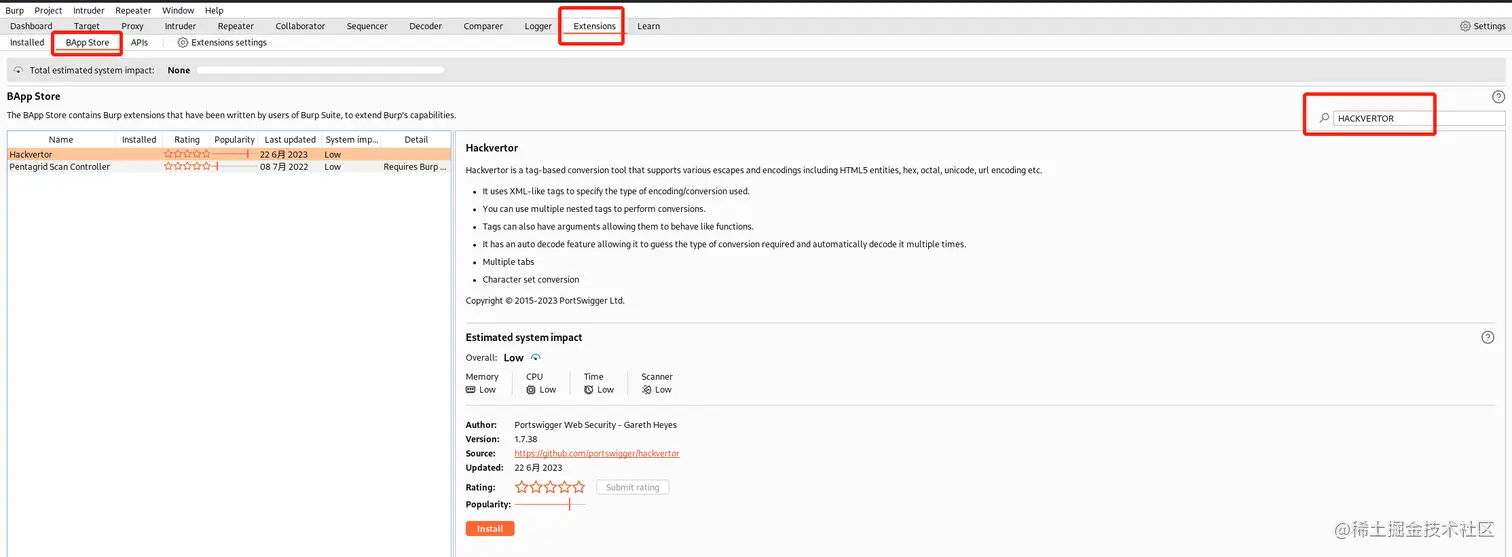1512x557 pixels.
Task: Sort table by Name column
Action: coord(61,139)
